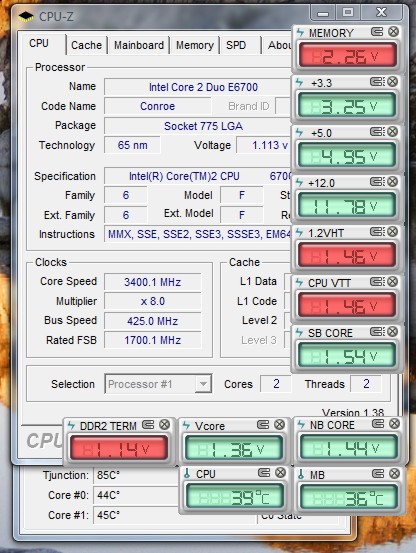
Task: Close the +3.3 voltage widget
Action: pos(393,82)
